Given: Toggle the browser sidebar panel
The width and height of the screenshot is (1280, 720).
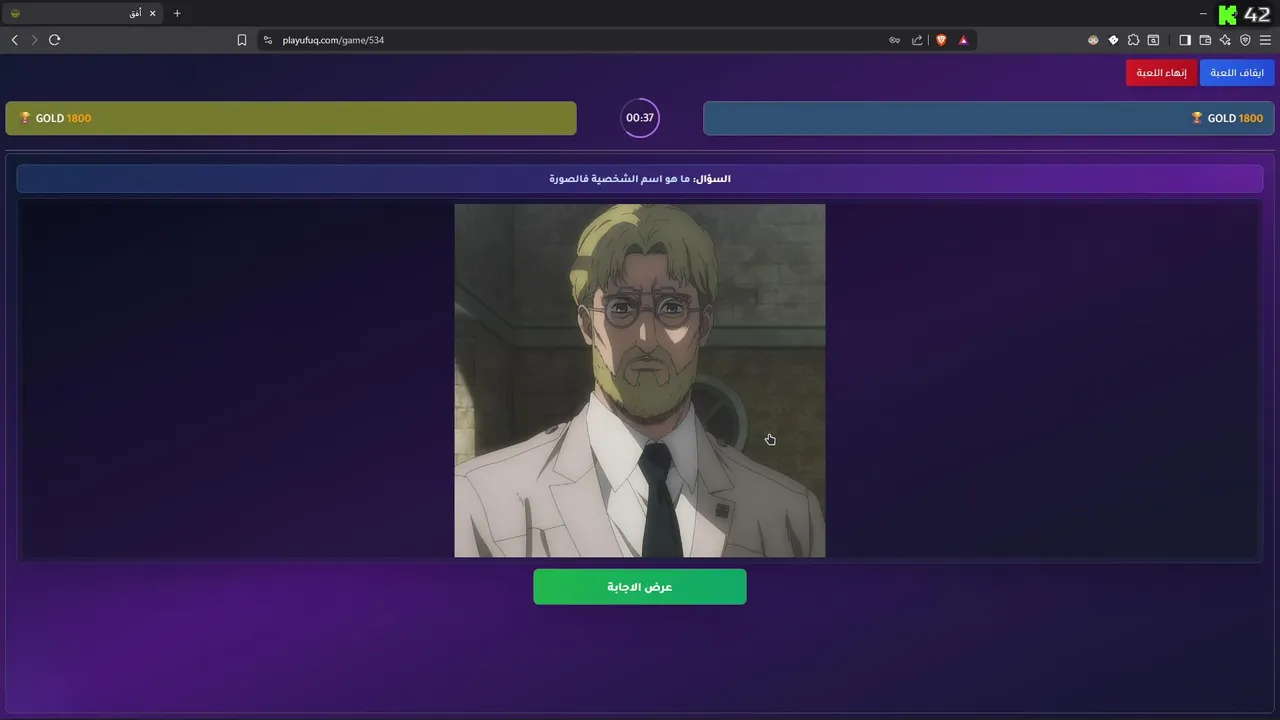Looking at the screenshot, I should pos(1185,40).
